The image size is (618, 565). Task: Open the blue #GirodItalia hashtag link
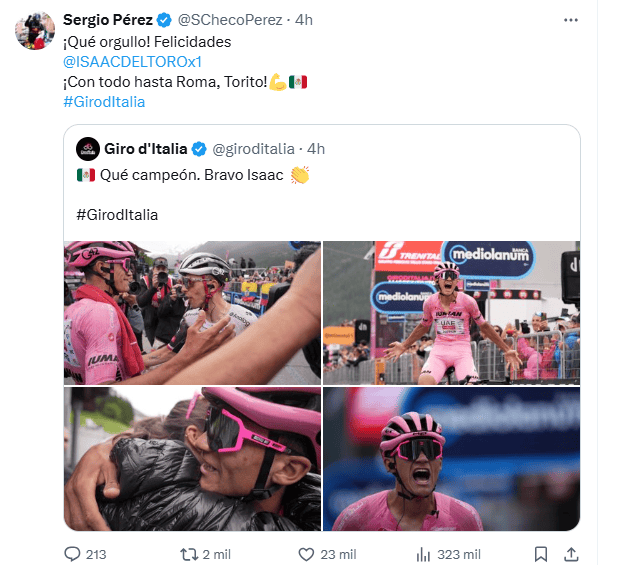click(x=104, y=101)
